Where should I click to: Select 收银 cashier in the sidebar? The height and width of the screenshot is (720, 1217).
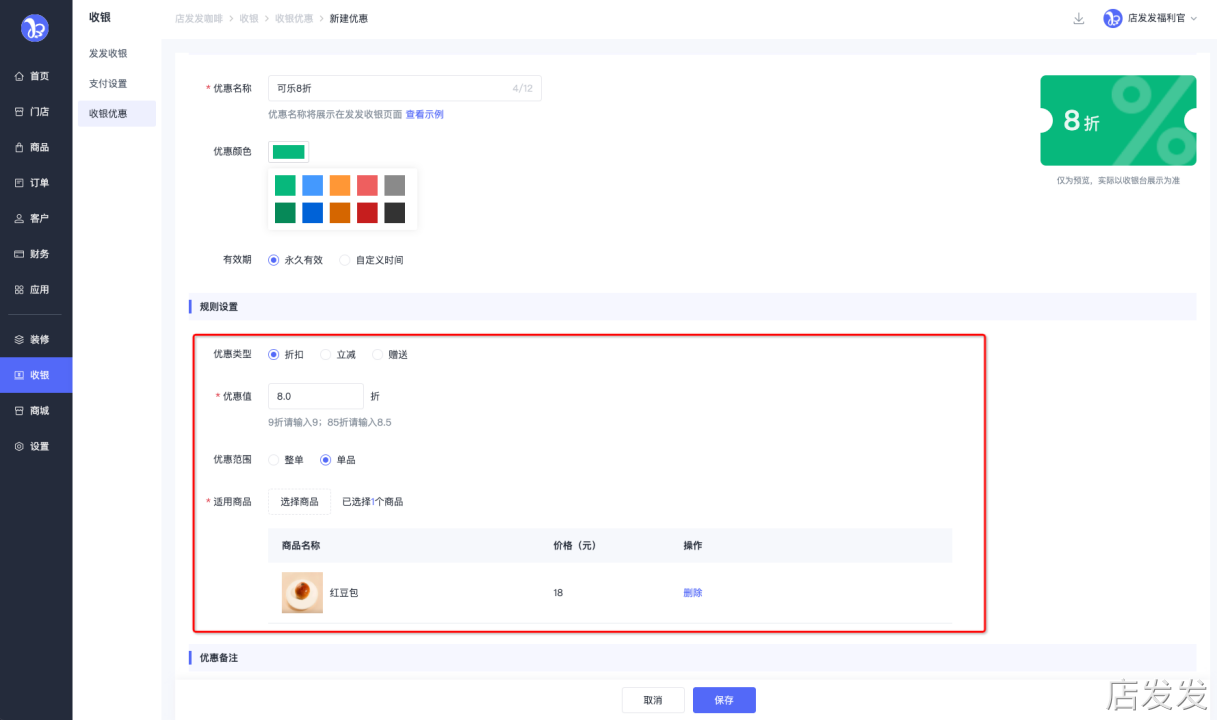click(36, 375)
